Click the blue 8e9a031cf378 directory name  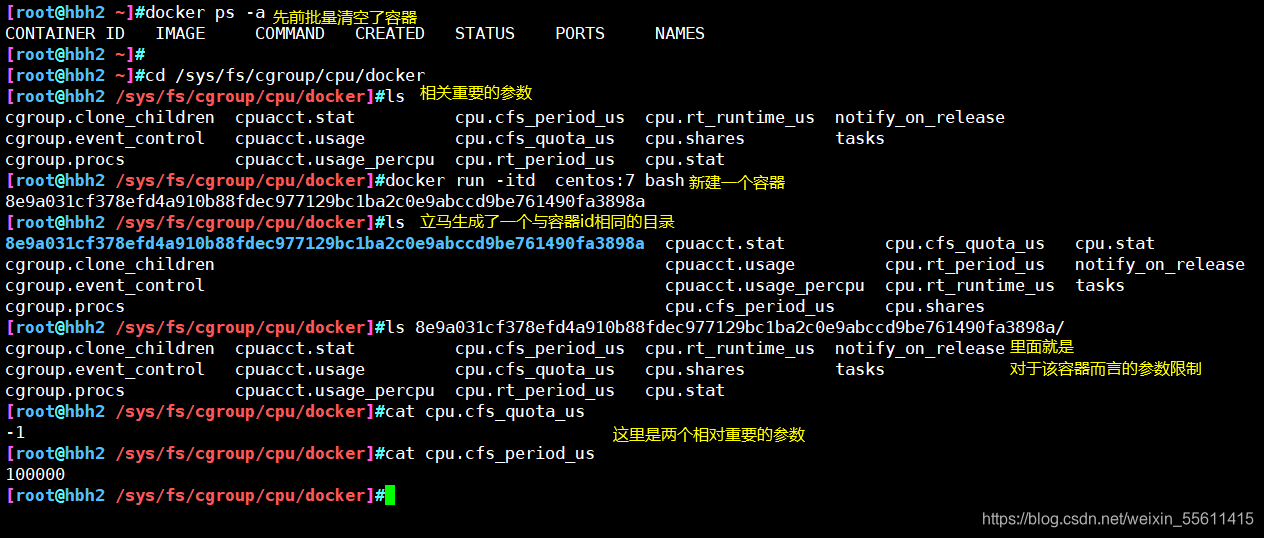coord(325,243)
